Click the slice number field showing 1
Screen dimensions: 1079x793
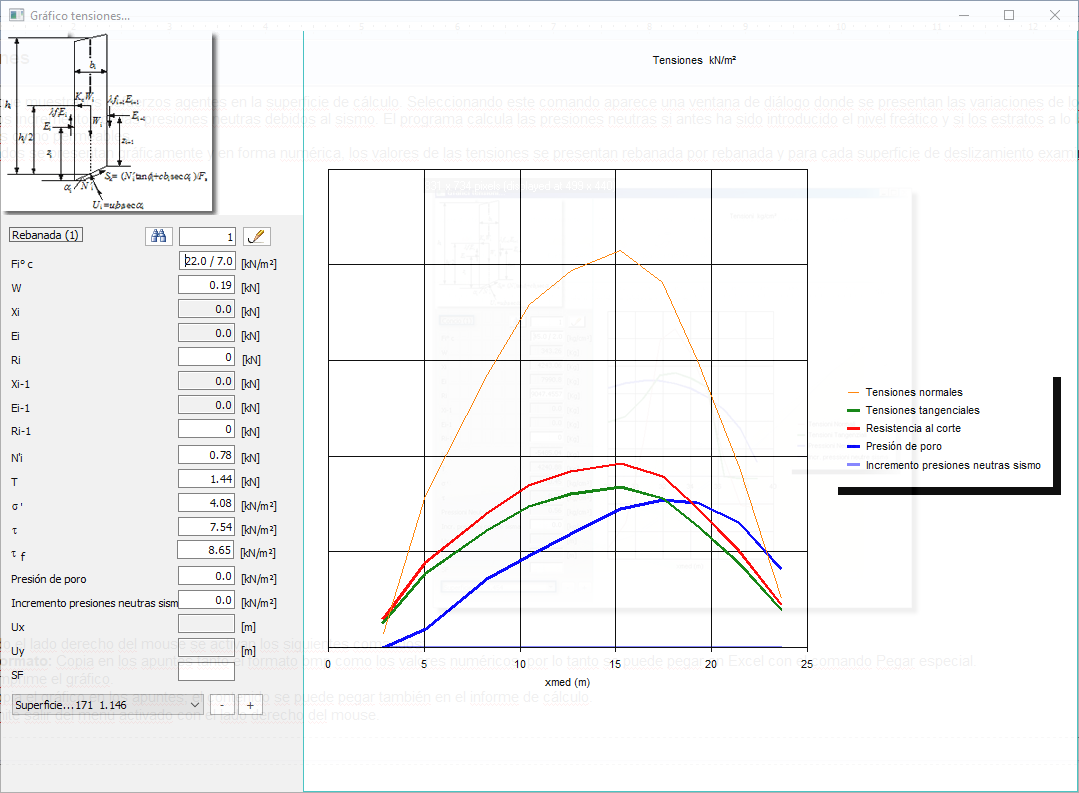click(207, 237)
